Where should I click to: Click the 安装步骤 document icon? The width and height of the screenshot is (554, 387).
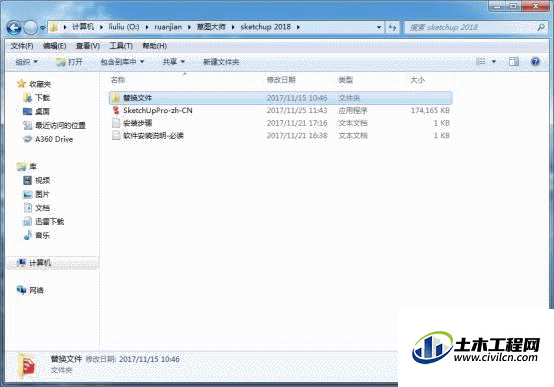116,123
